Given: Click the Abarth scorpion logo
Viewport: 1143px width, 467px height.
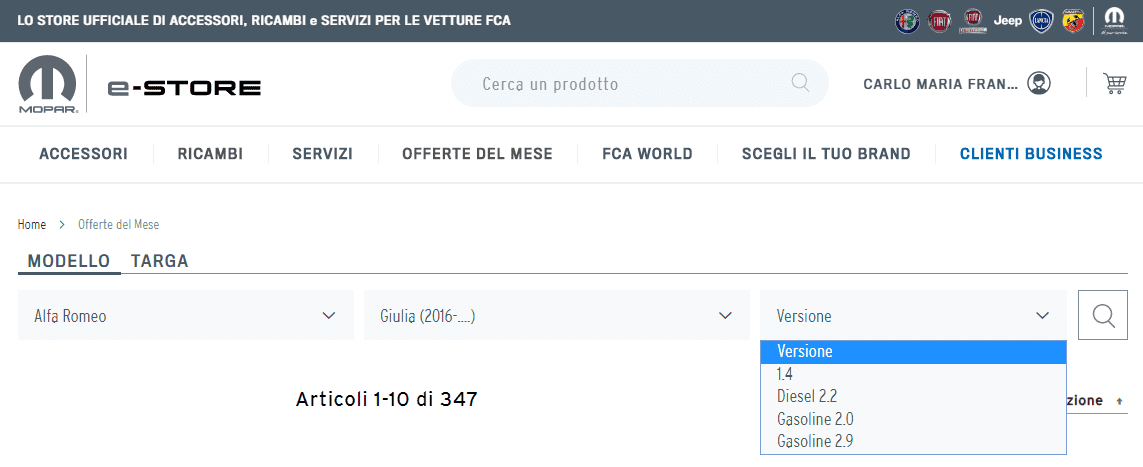Looking at the screenshot, I should pos(1073,21).
